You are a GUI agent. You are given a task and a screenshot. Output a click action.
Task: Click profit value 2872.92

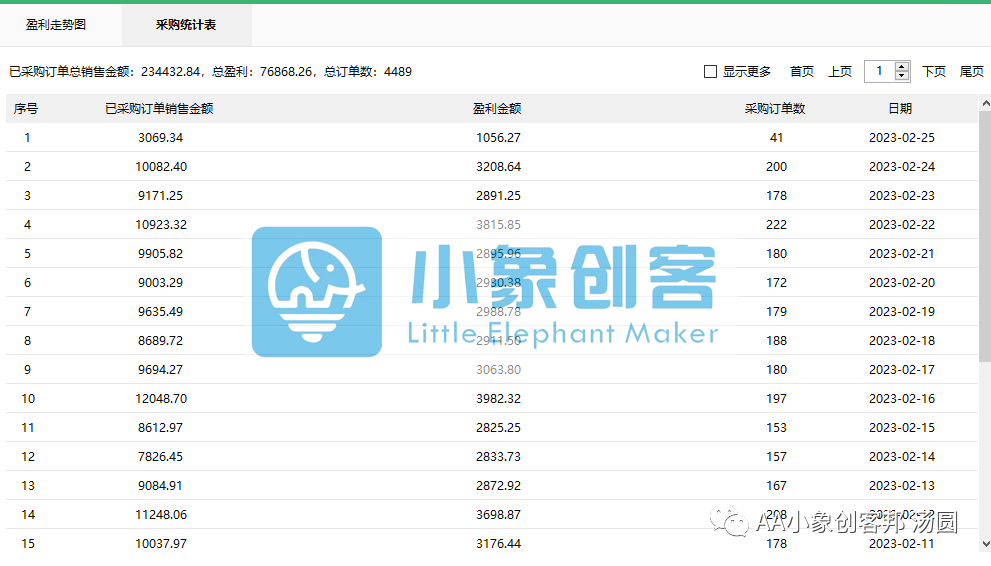click(498, 486)
